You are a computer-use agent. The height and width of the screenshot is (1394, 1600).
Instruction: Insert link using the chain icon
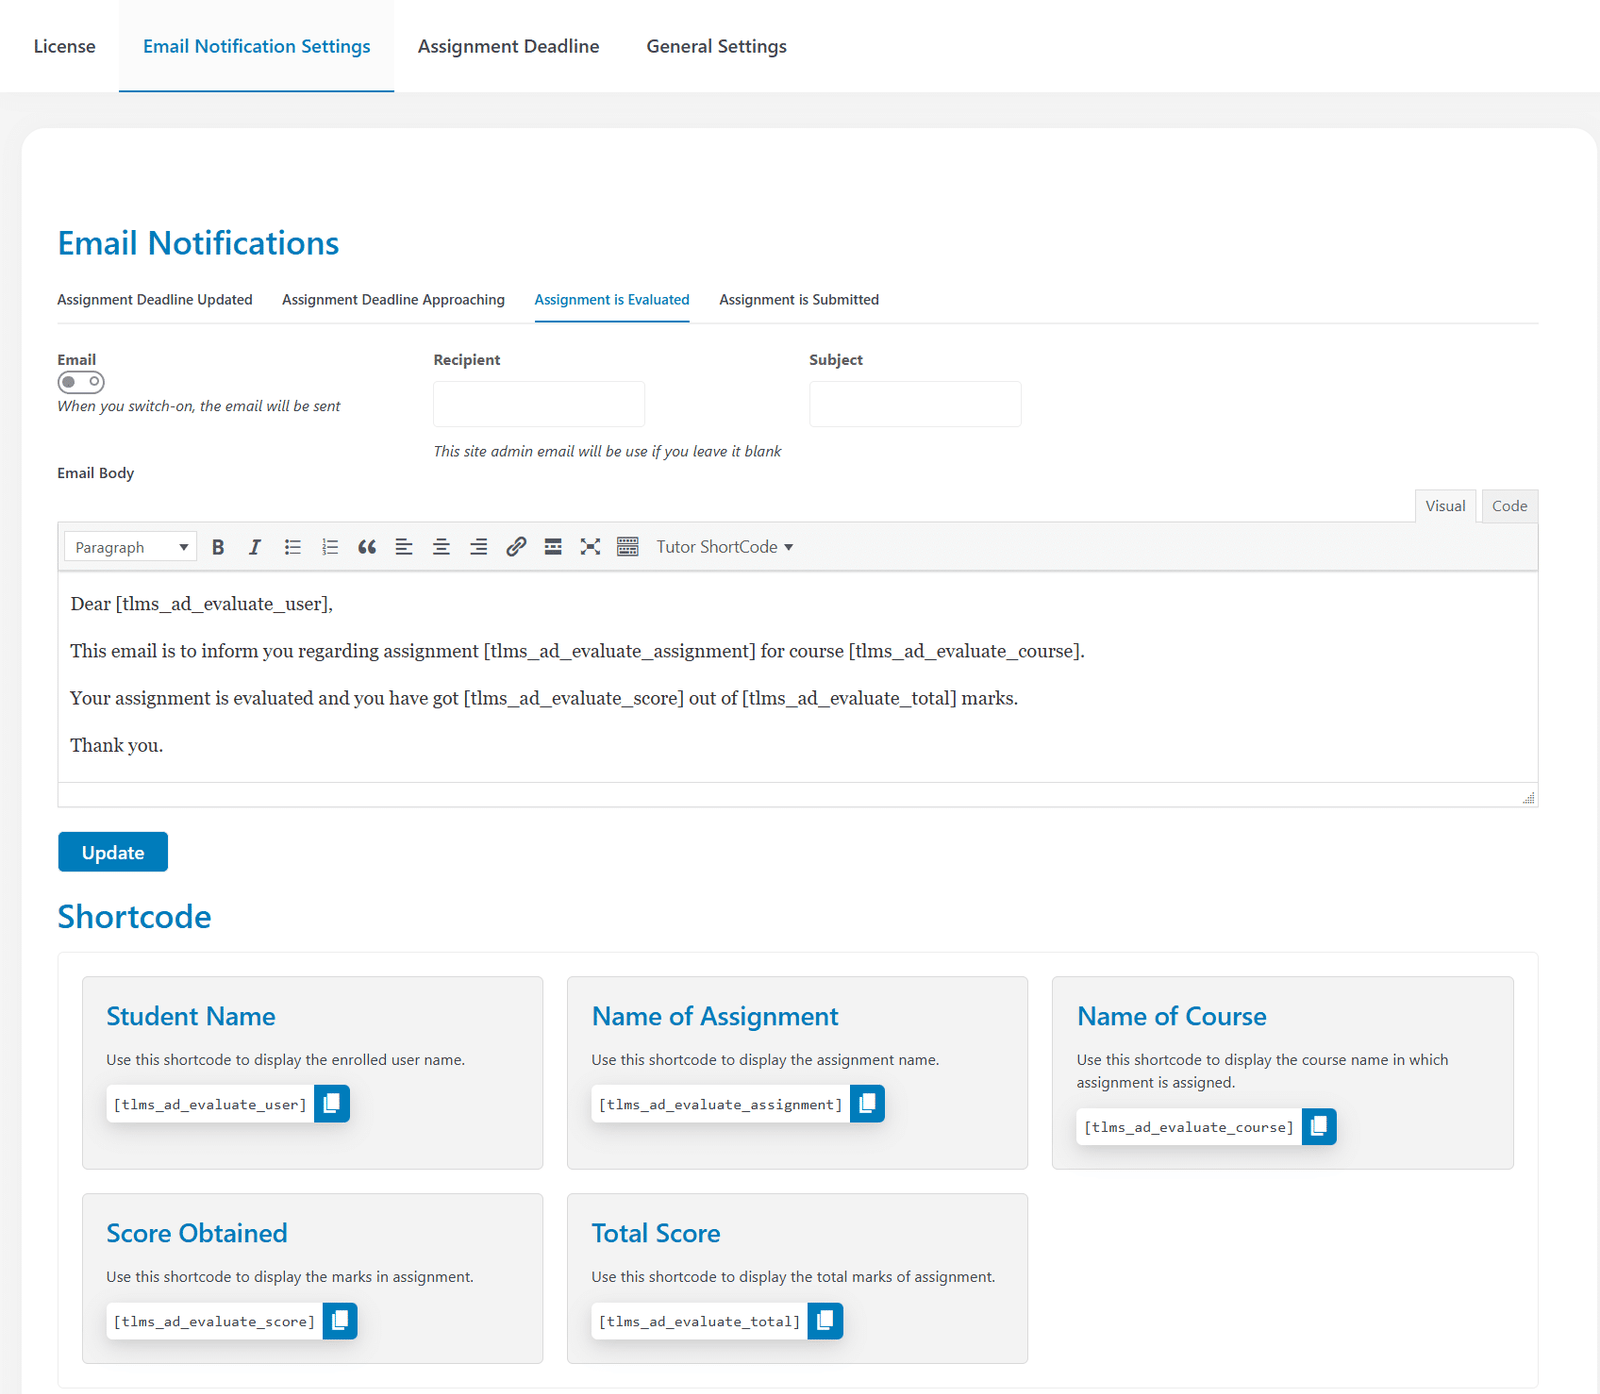(516, 547)
